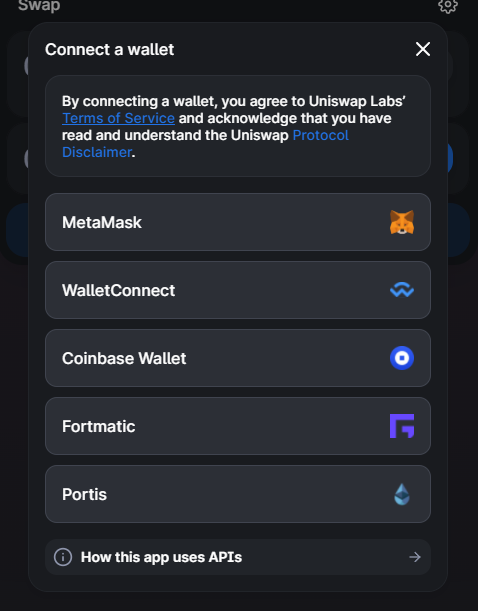
Task: Select Coinbase Wallet as the wallet
Action: coord(238,358)
